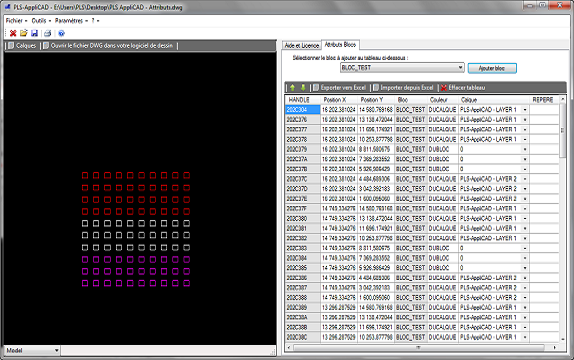The image size is (574, 360).
Task: Select the Attributs Blocs tab
Action: click(340, 45)
